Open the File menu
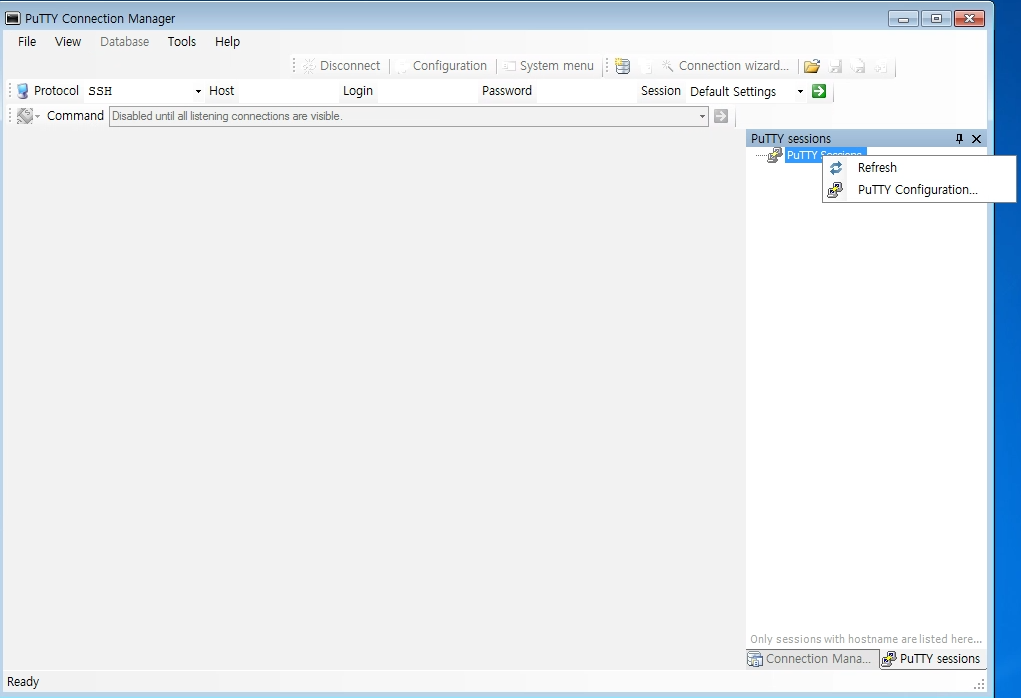The width and height of the screenshot is (1021, 698). [27, 42]
